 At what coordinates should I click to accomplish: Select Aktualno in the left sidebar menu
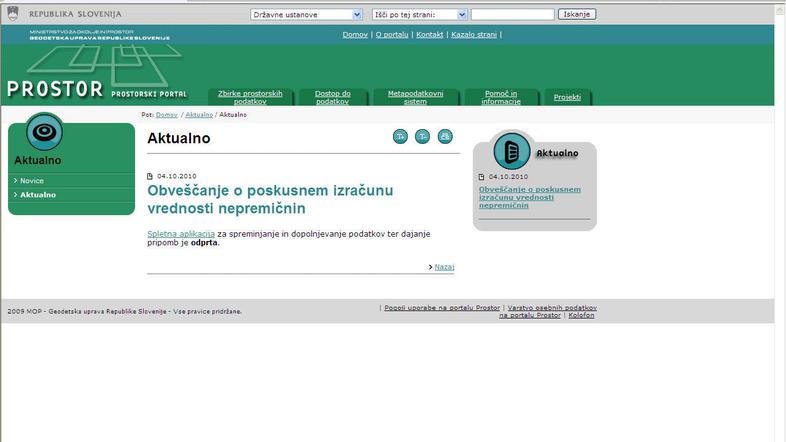(38, 194)
